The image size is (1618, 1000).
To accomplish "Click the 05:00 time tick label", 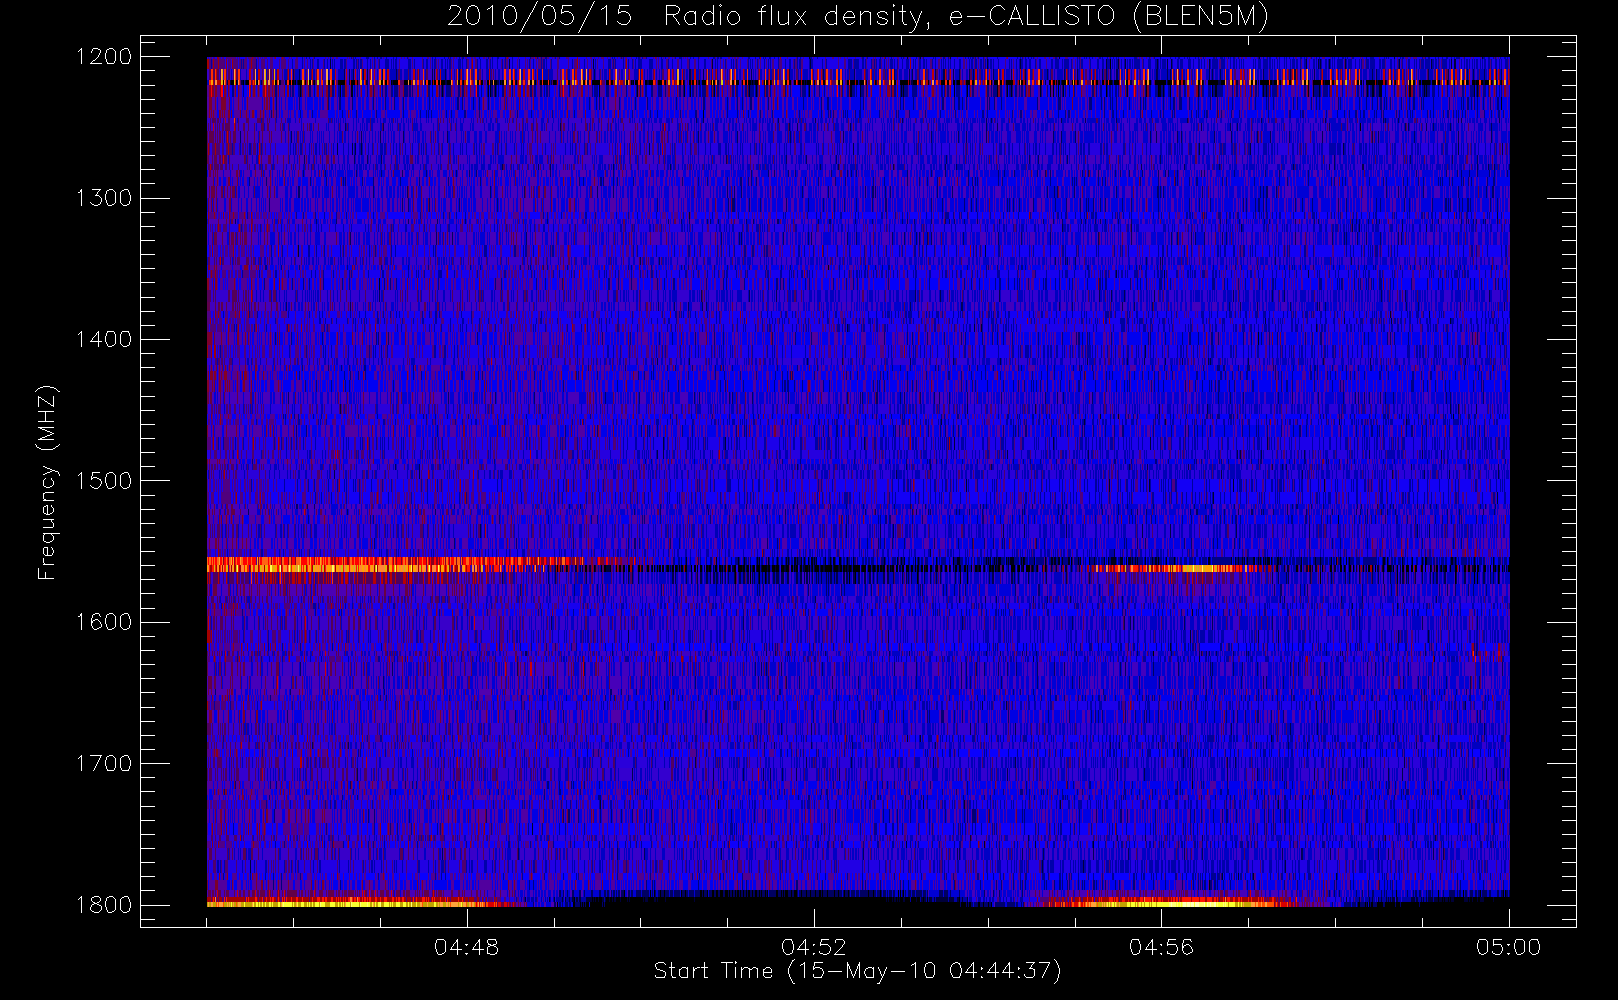I will (x=1509, y=947).
